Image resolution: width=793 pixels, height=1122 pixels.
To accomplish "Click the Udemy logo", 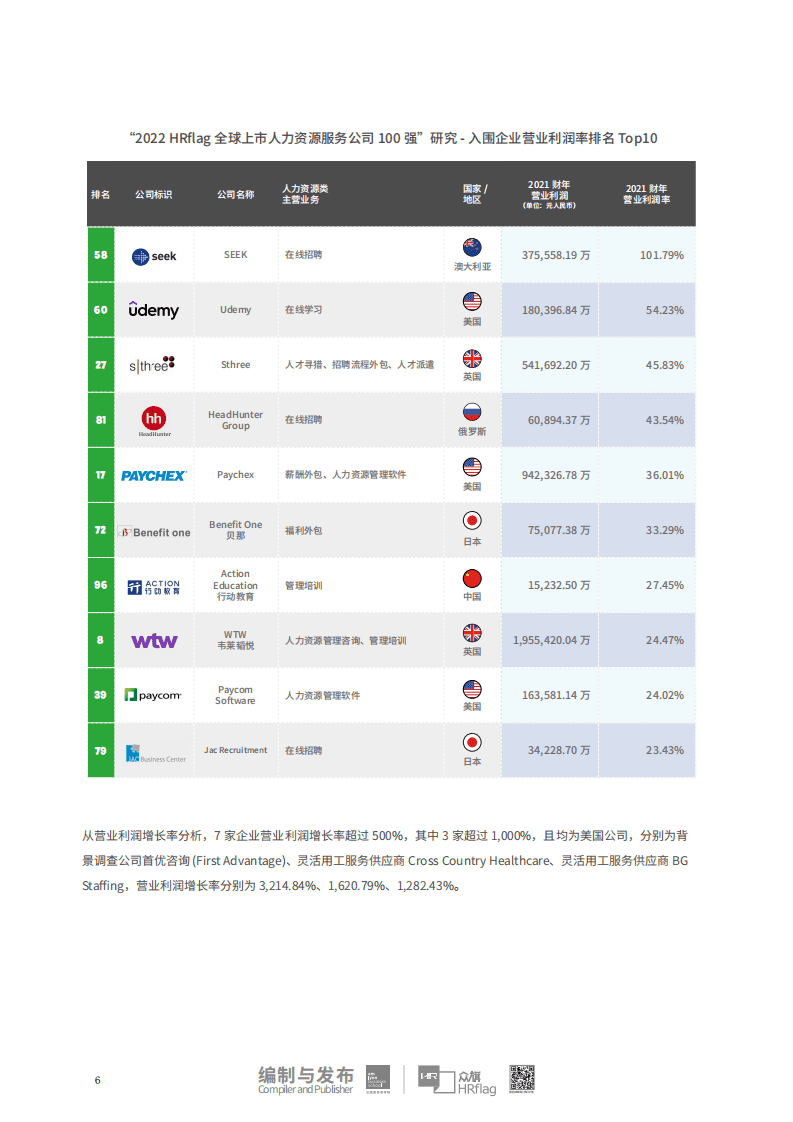I will [x=154, y=310].
